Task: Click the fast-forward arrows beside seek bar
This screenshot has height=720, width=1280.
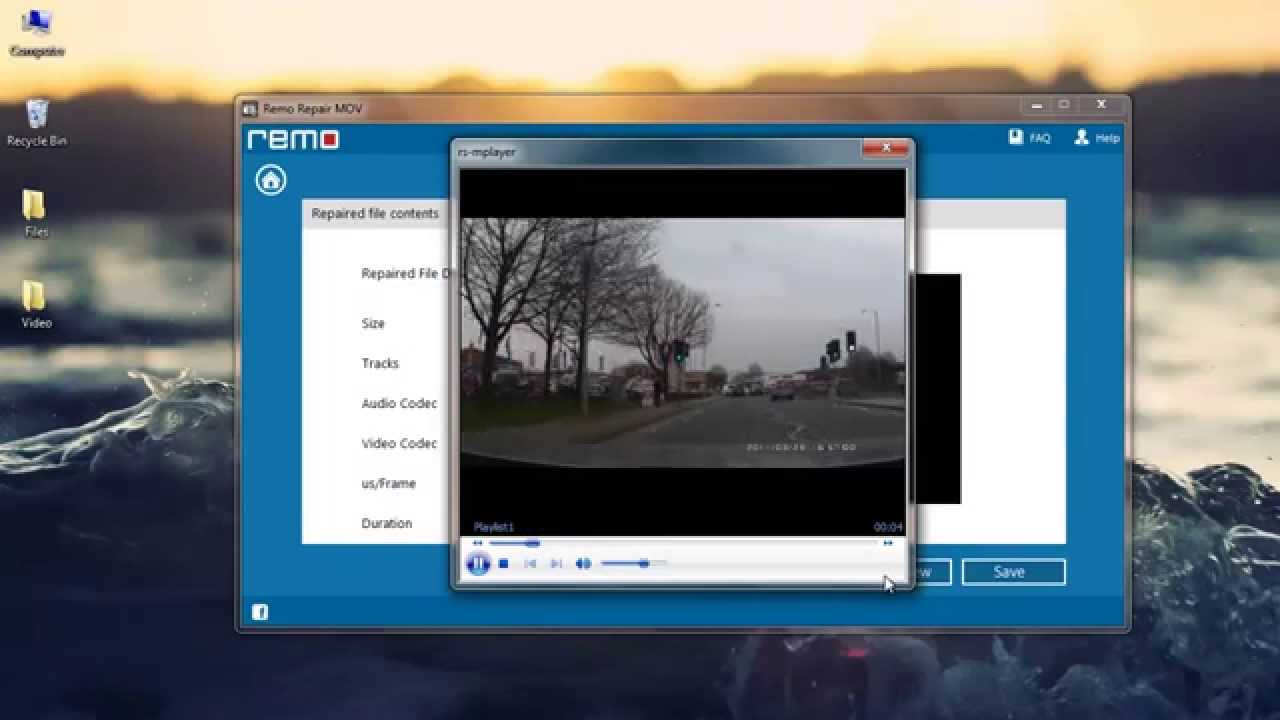Action: pyautogui.click(x=887, y=543)
